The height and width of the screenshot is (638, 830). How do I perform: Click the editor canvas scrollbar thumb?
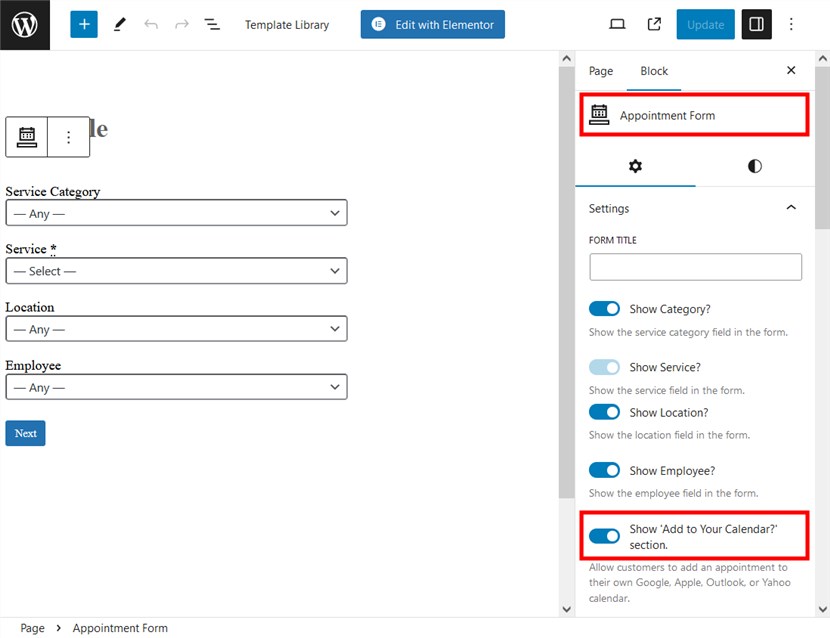(566, 282)
